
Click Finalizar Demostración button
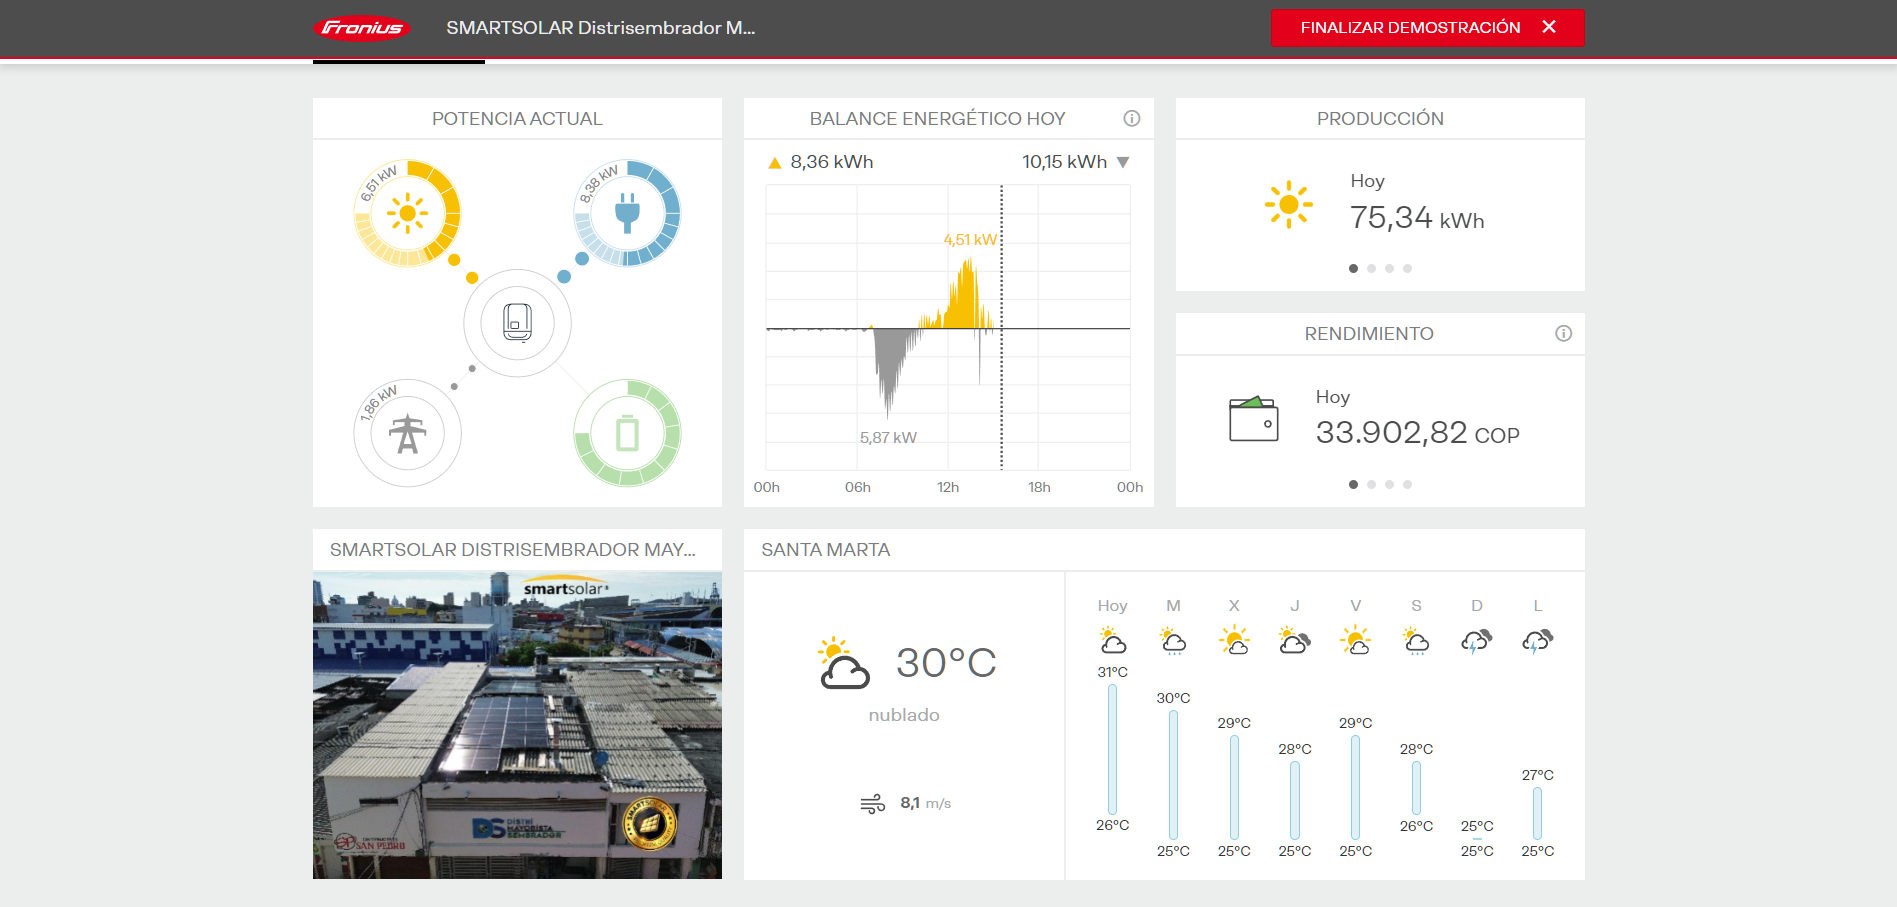[1410, 28]
